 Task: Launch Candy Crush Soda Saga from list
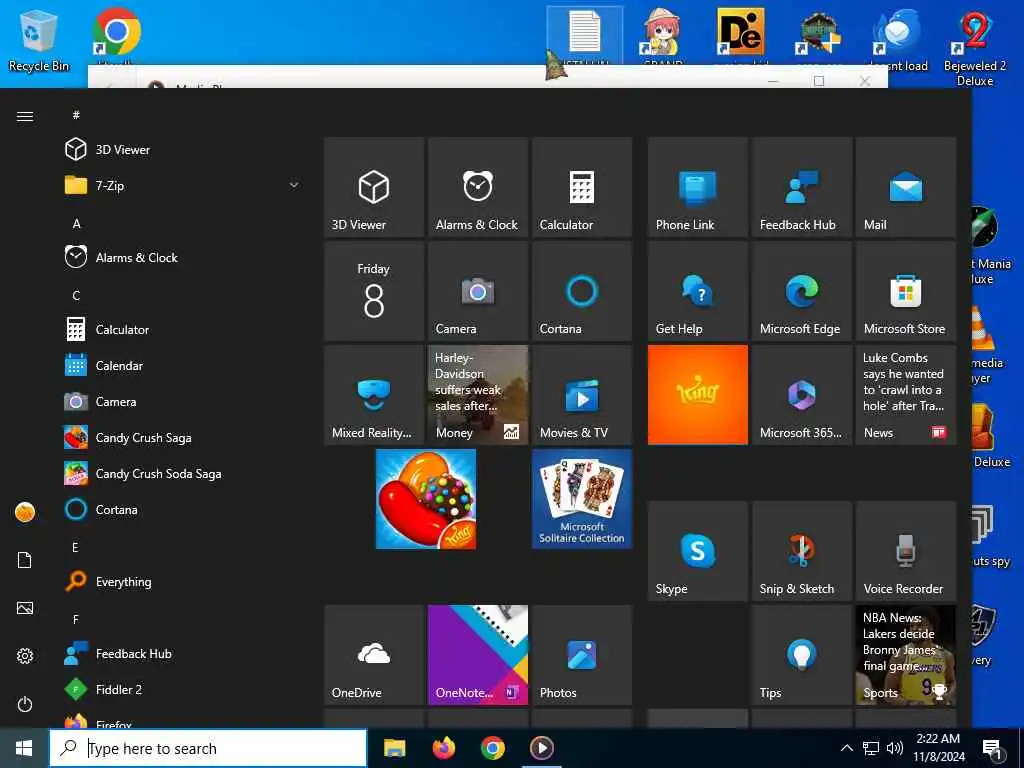(183, 473)
